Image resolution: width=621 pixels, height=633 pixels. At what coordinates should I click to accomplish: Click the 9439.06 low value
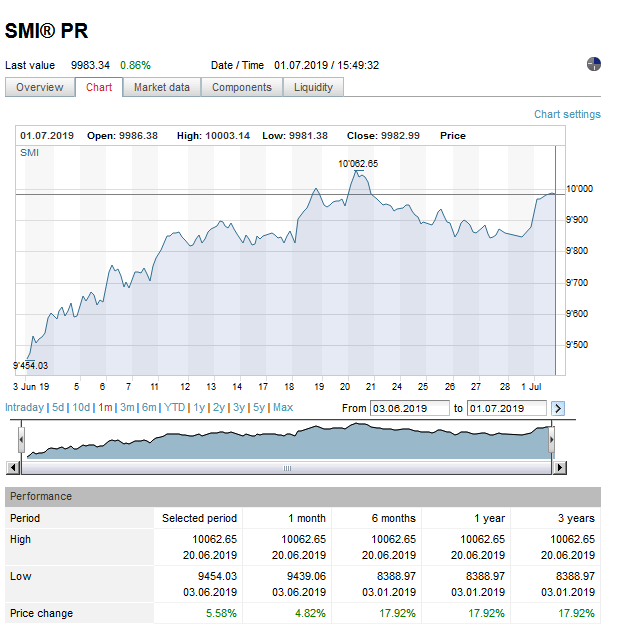pyautogui.click(x=306, y=576)
